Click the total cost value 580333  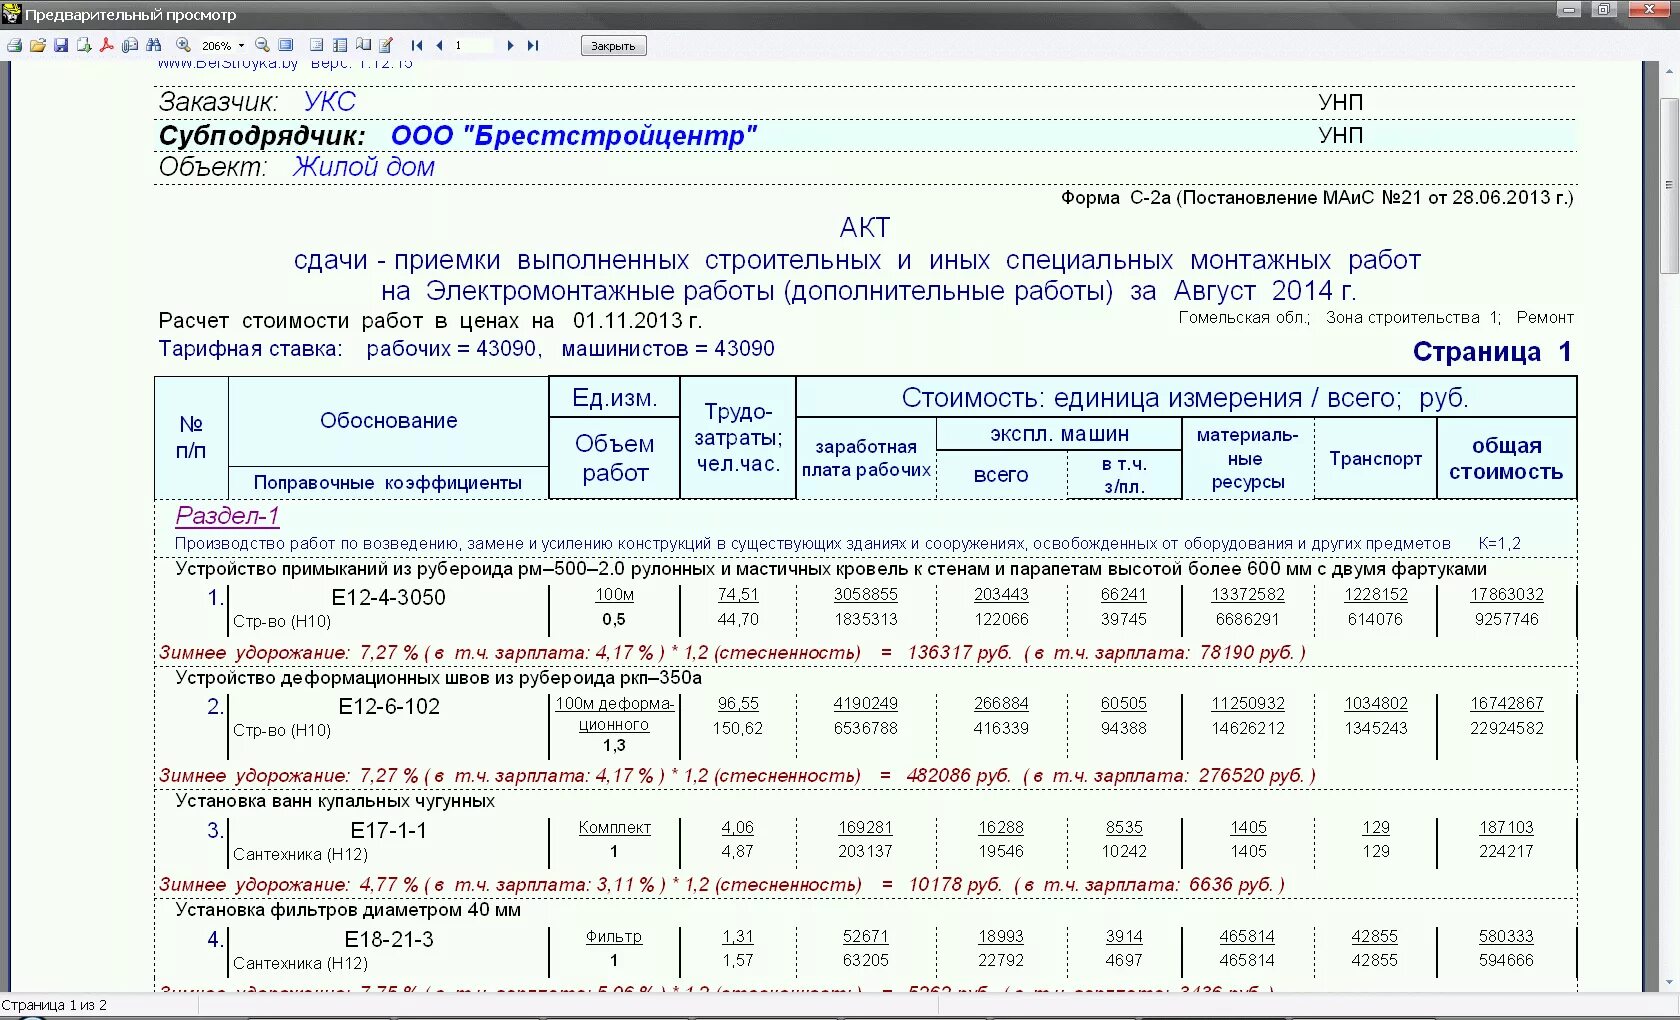(1506, 936)
